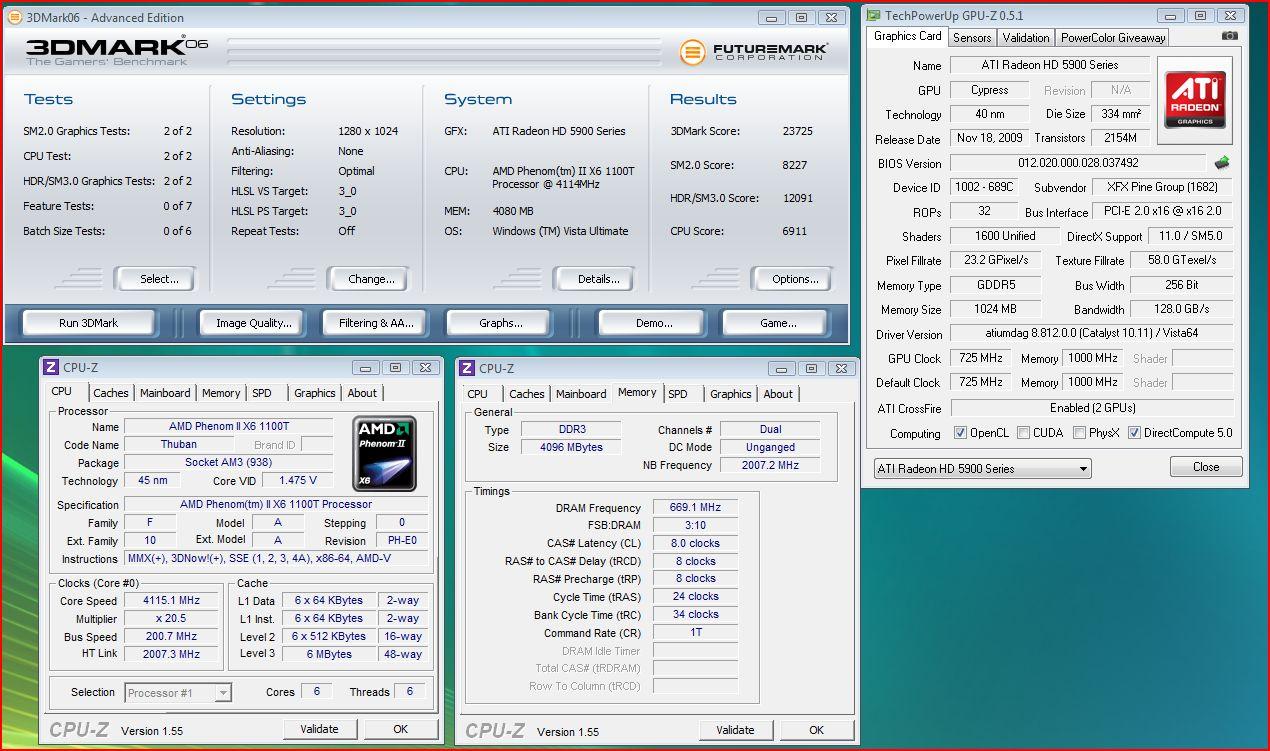The height and width of the screenshot is (751, 1270).
Task: Click the Options... results button
Action: 795,279
